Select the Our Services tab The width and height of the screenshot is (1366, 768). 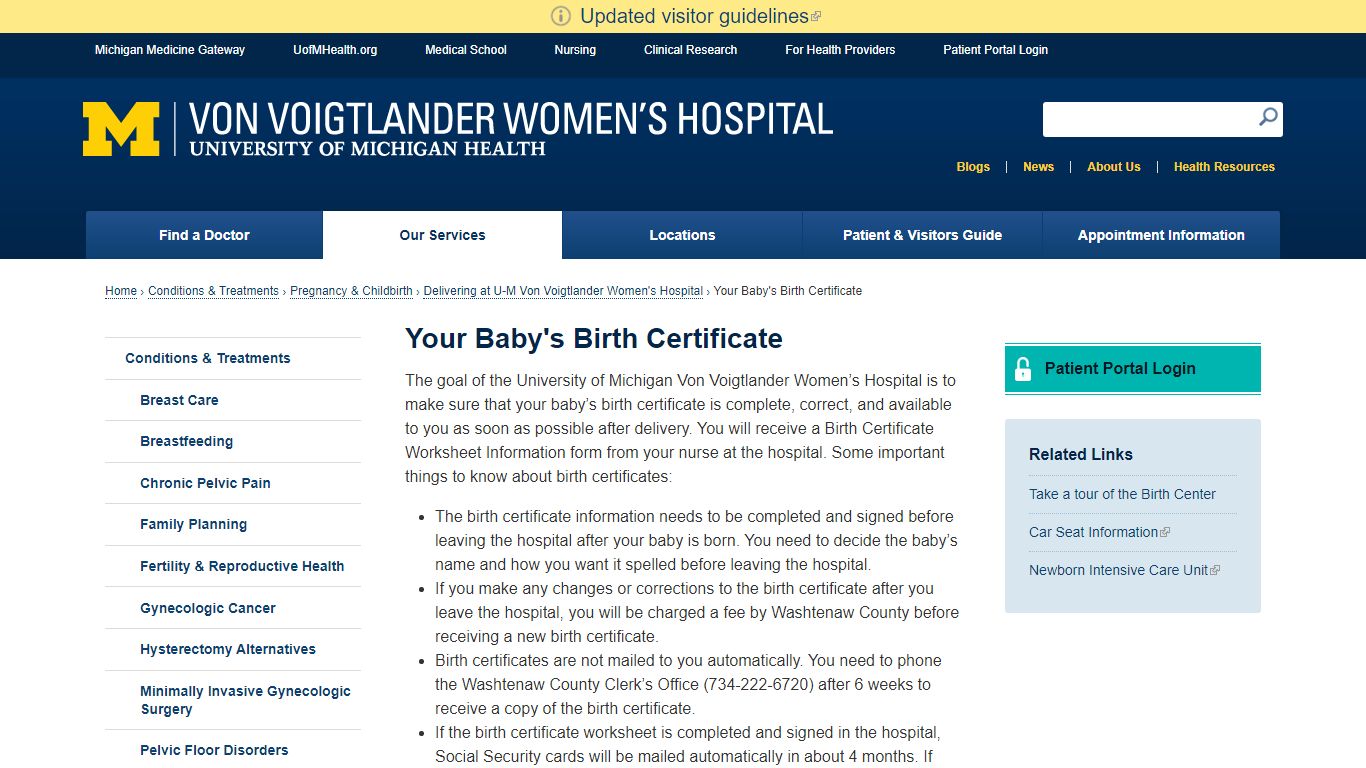coord(442,235)
